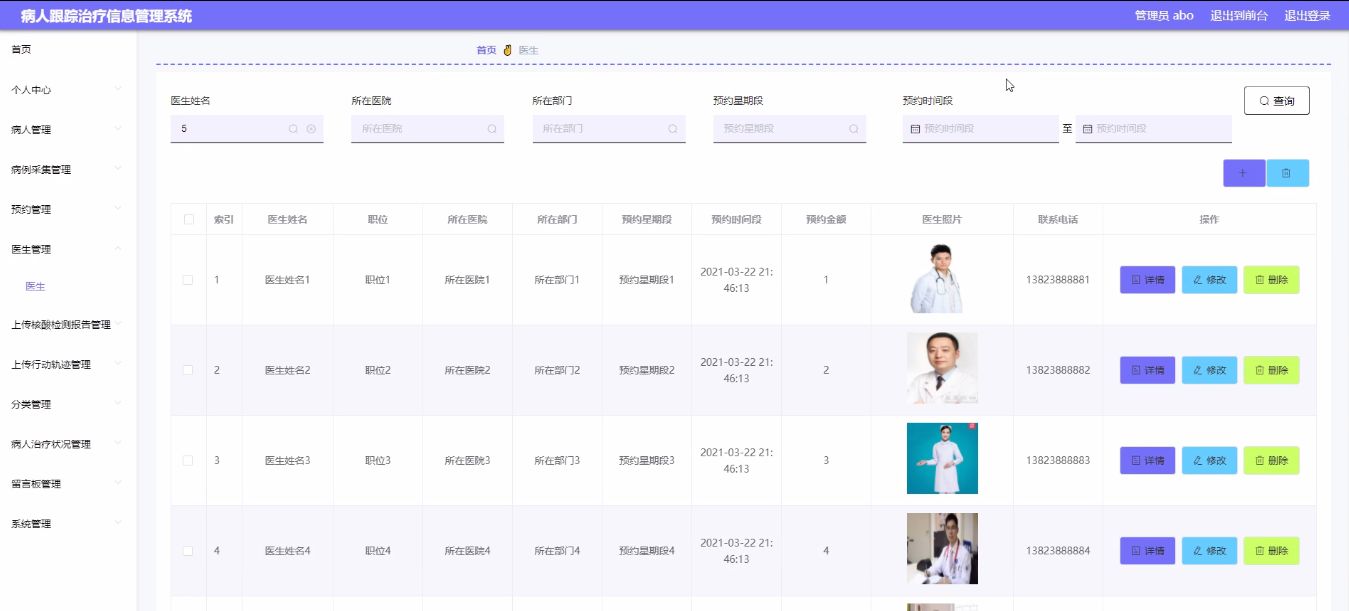Image resolution: width=1349 pixels, height=611 pixels.
Task: Click the search icon in 所在医院 field
Action: [x=492, y=129]
